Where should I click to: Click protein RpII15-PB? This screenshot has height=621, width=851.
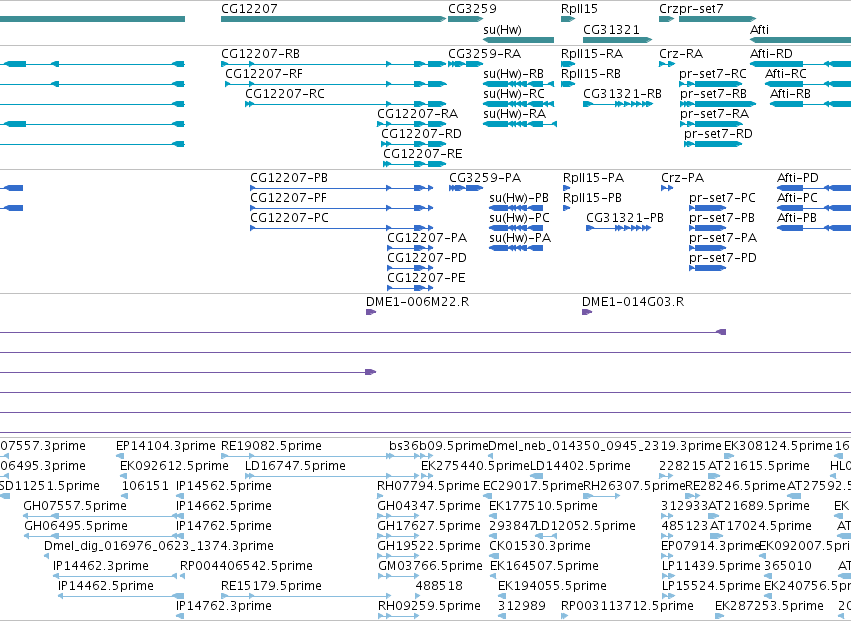click(x=567, y=208)
